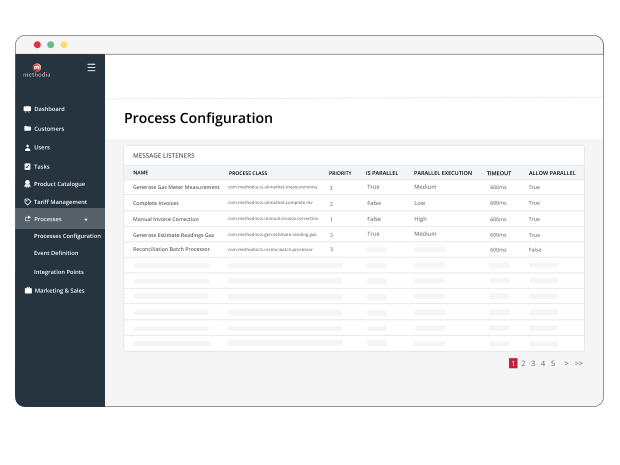Image resolution: width=620 pixels, height=465 pixels.
Task: Collapse the Processes menu arrow
Action: pos(85,219)
